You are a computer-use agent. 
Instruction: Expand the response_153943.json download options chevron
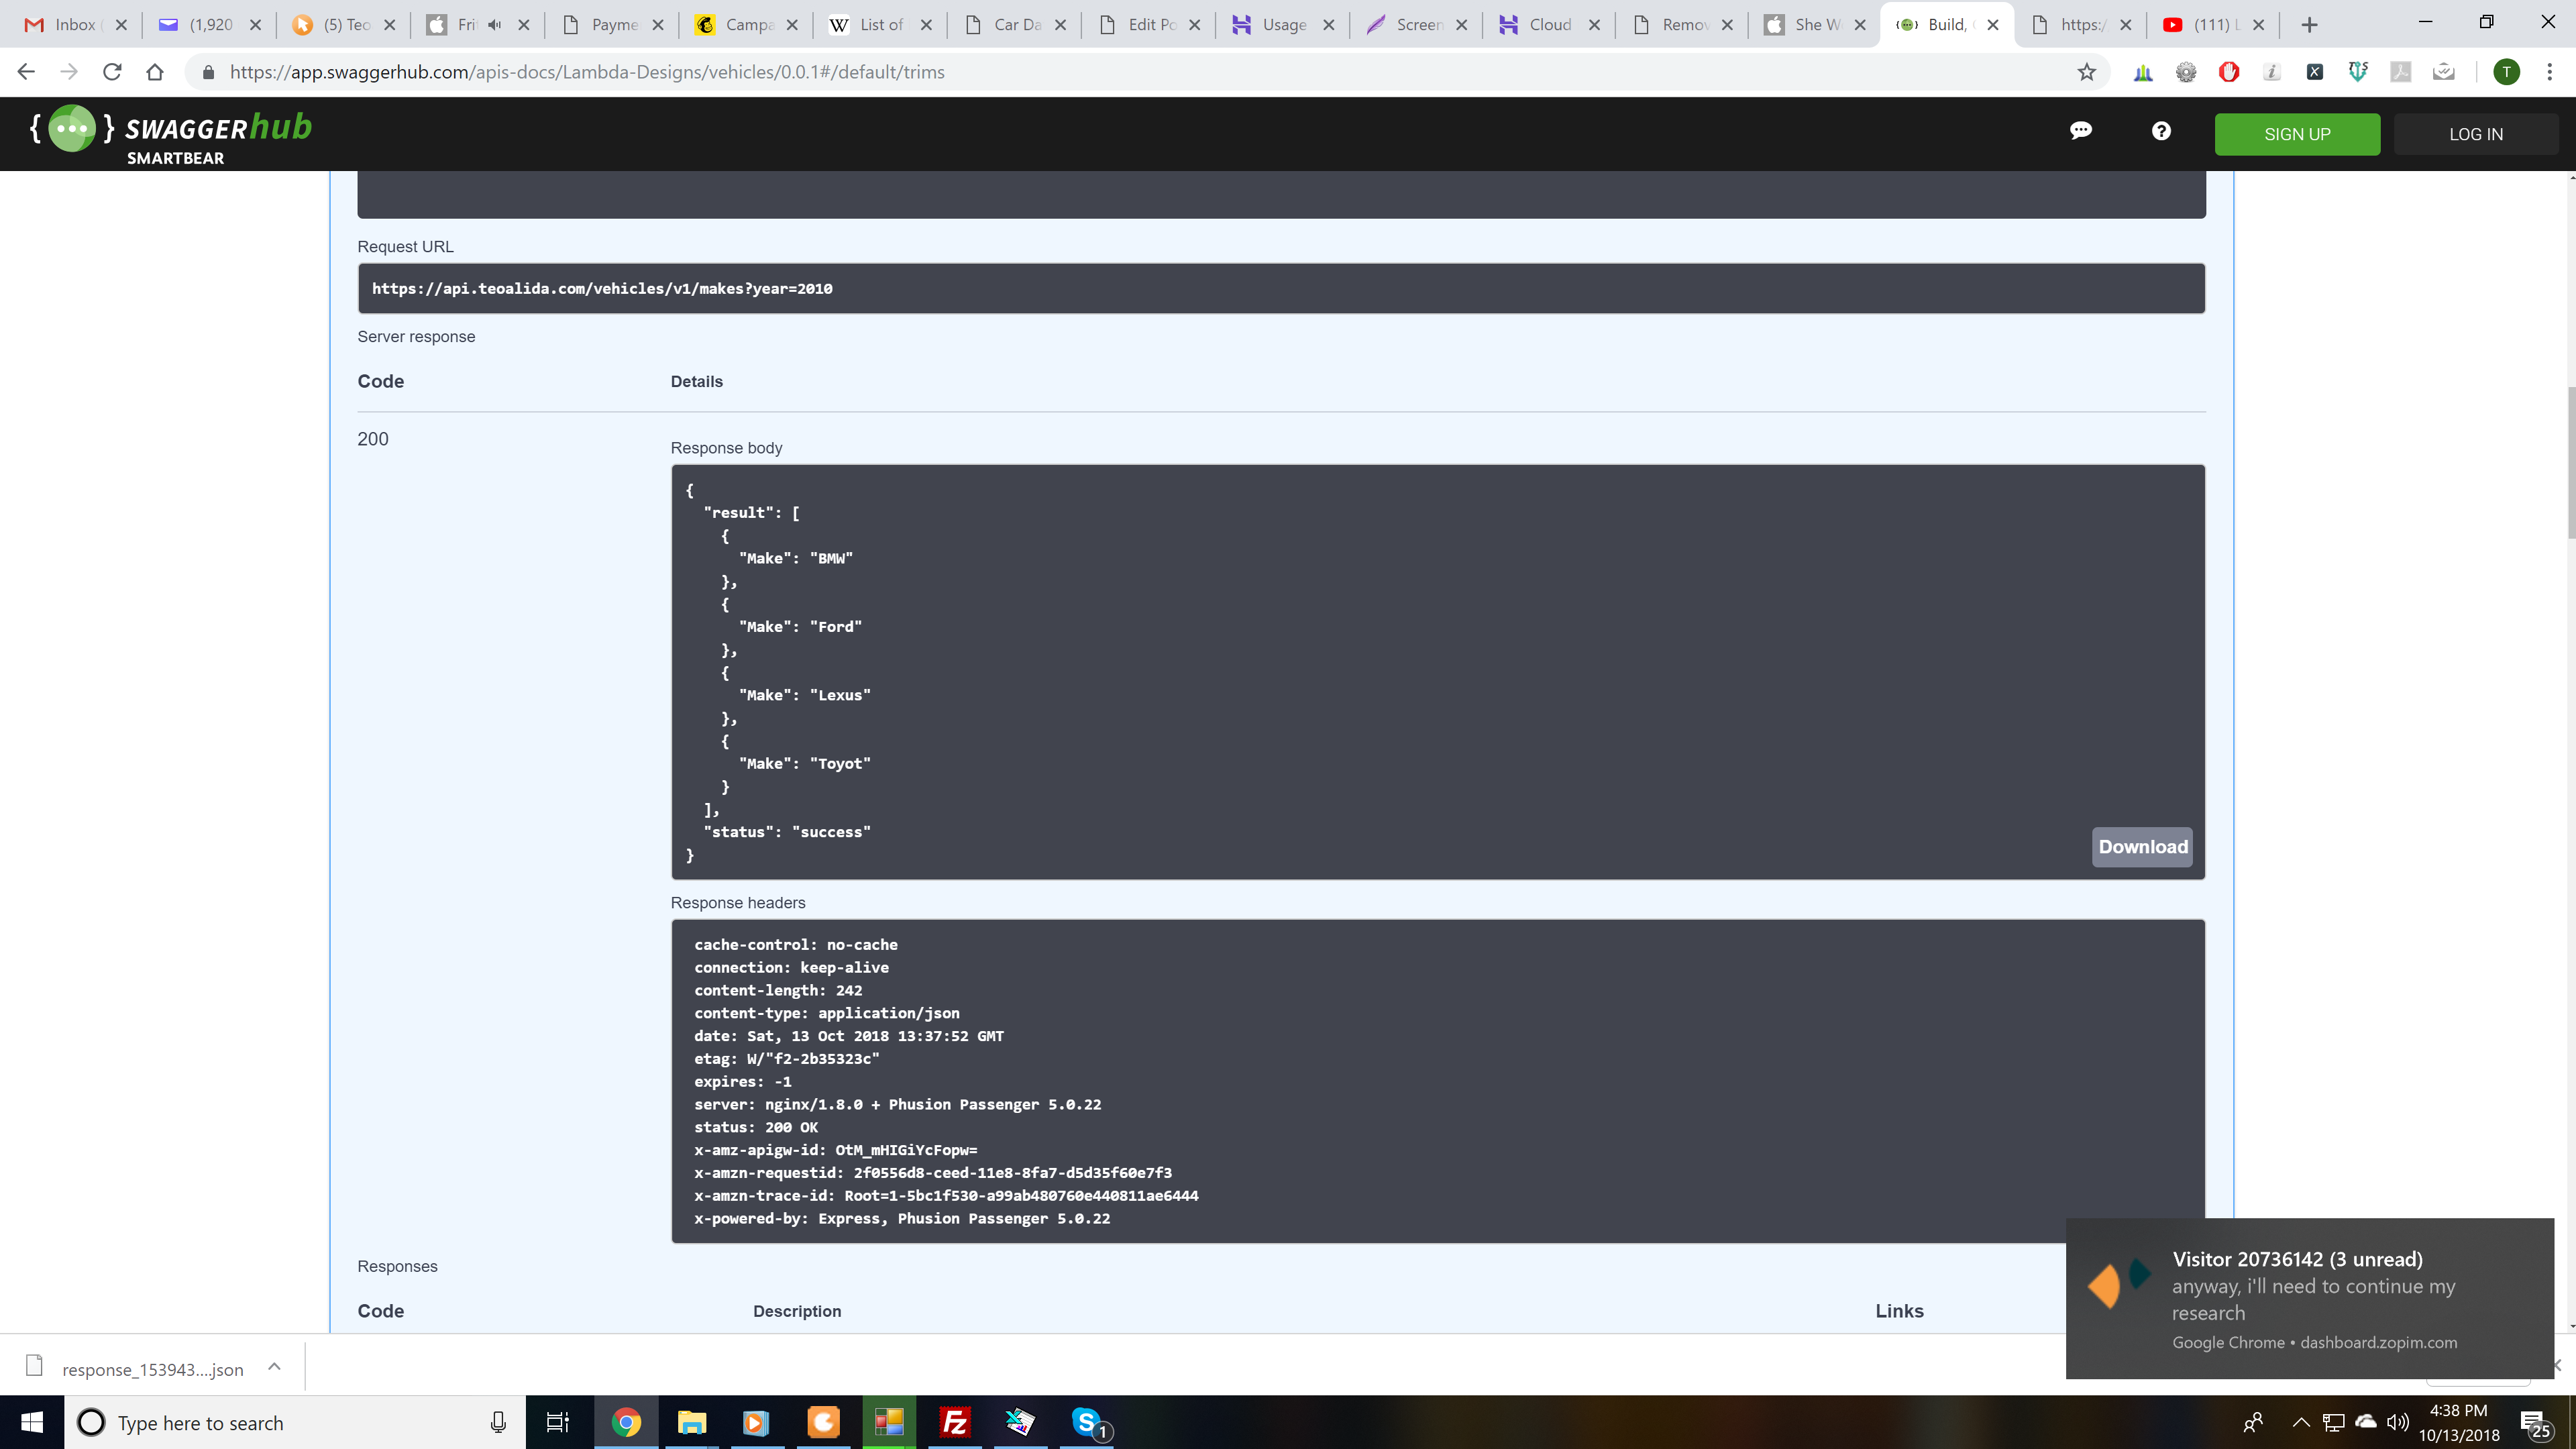click(273, 1367)
